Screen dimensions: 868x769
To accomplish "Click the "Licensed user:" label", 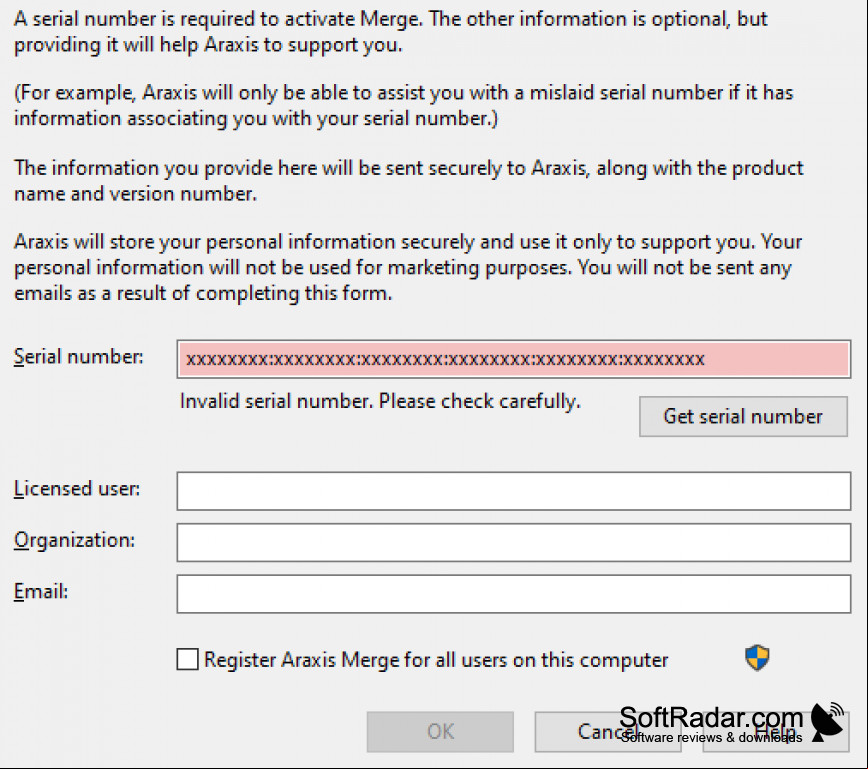I will (77, 489).
